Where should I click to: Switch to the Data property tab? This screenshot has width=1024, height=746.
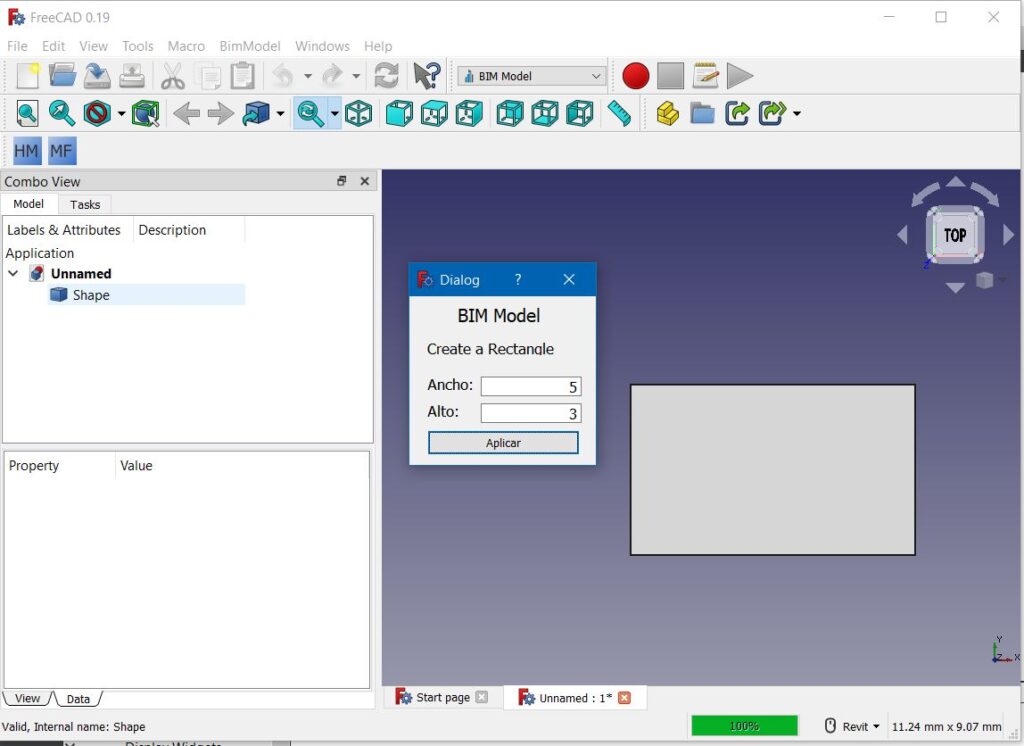78,699
